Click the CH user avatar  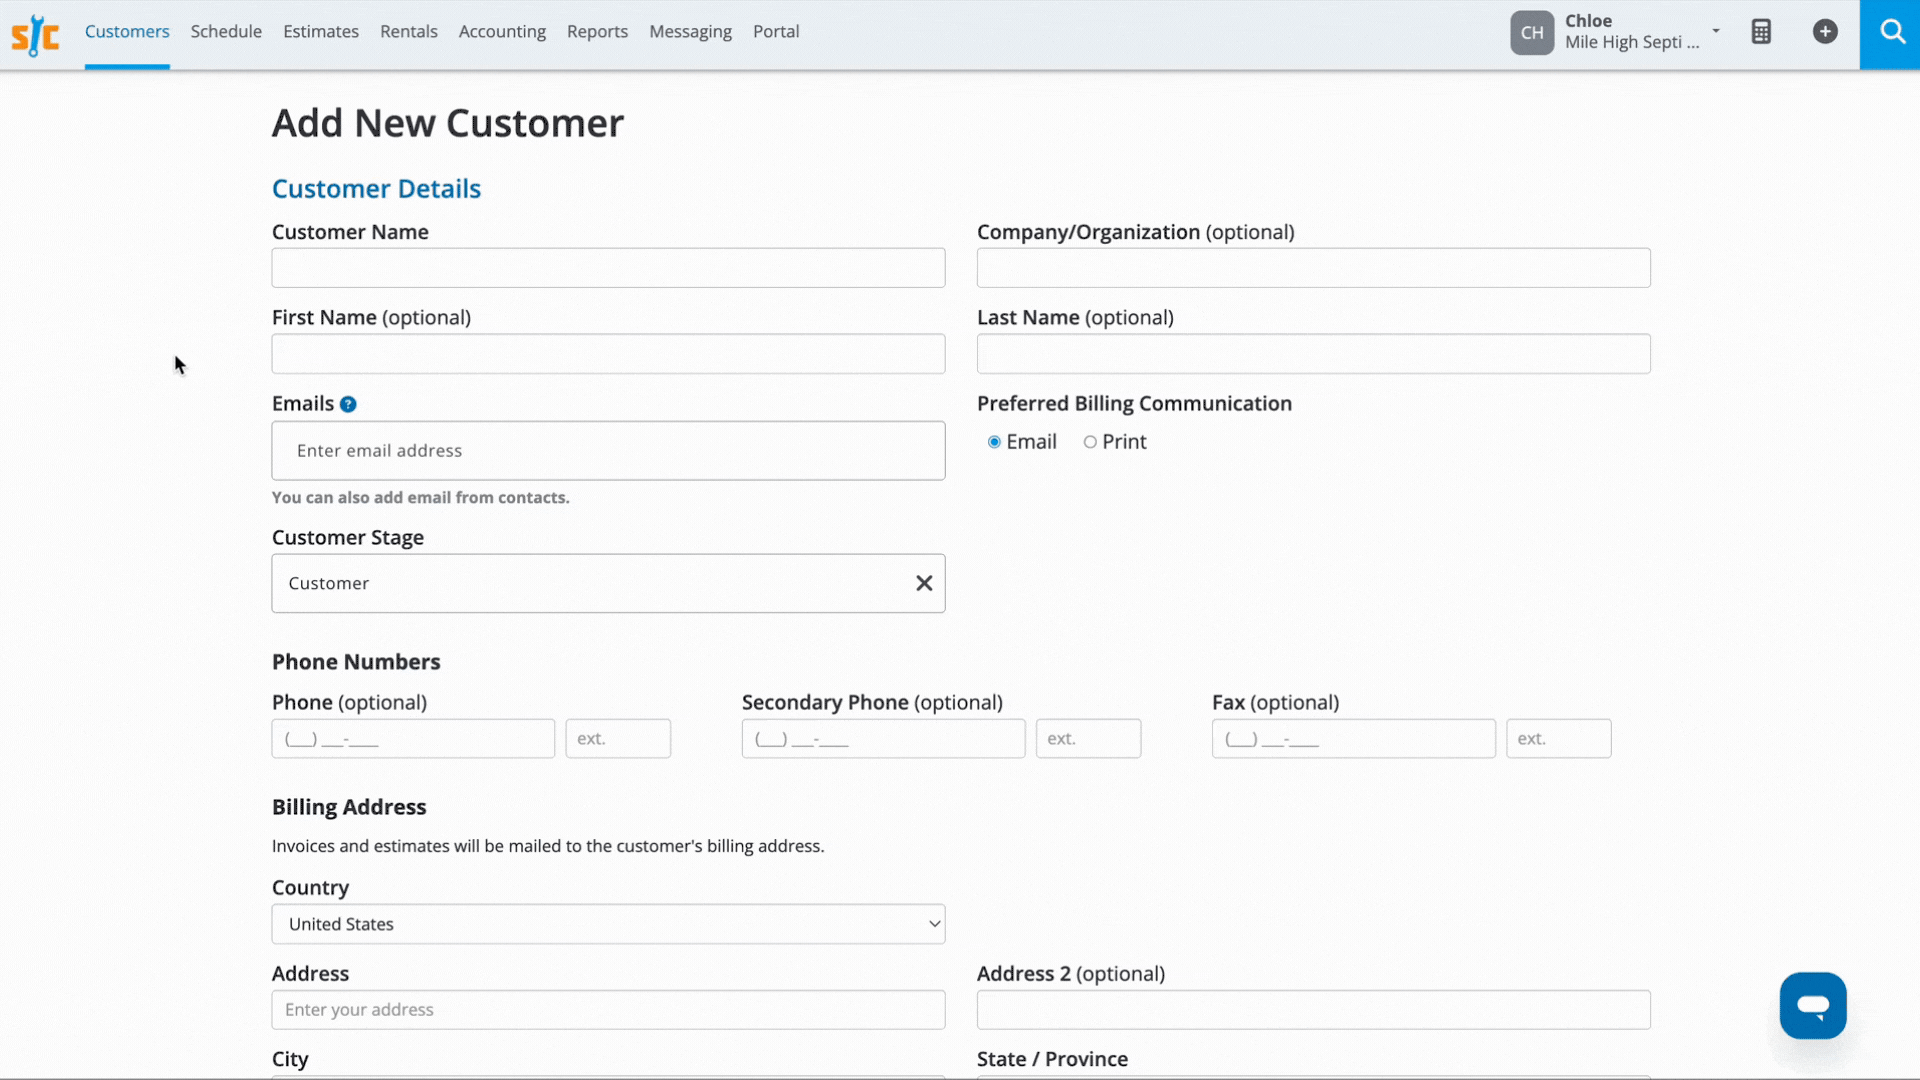[1531, 32]
